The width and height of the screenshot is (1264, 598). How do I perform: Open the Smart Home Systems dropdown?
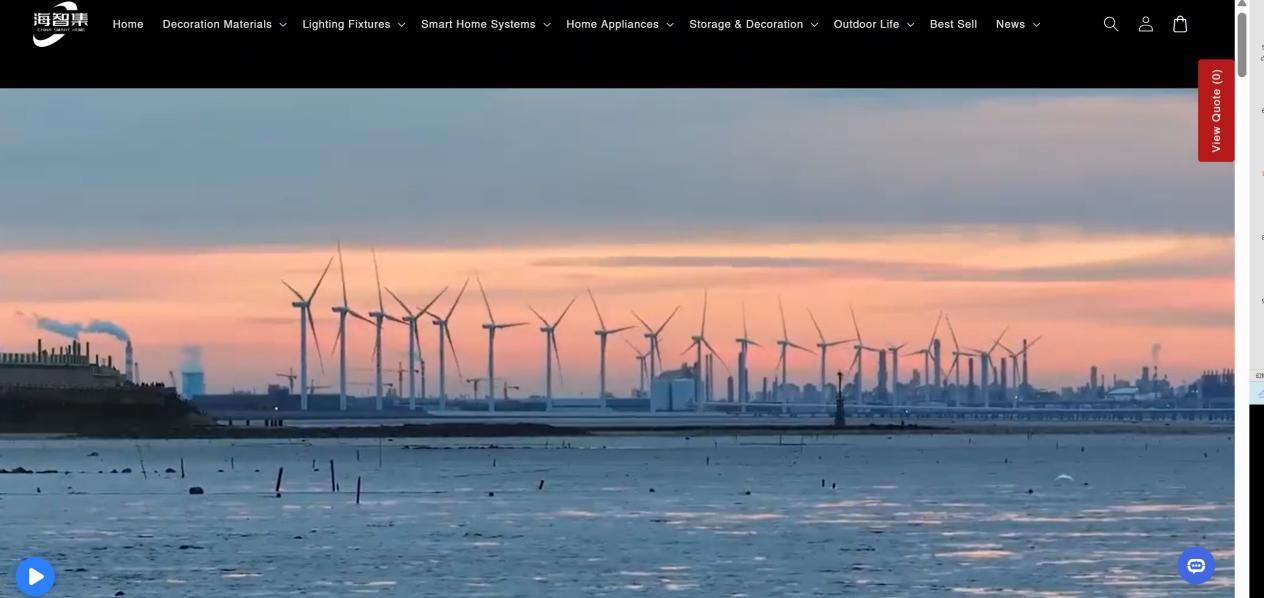pos(485,24)
